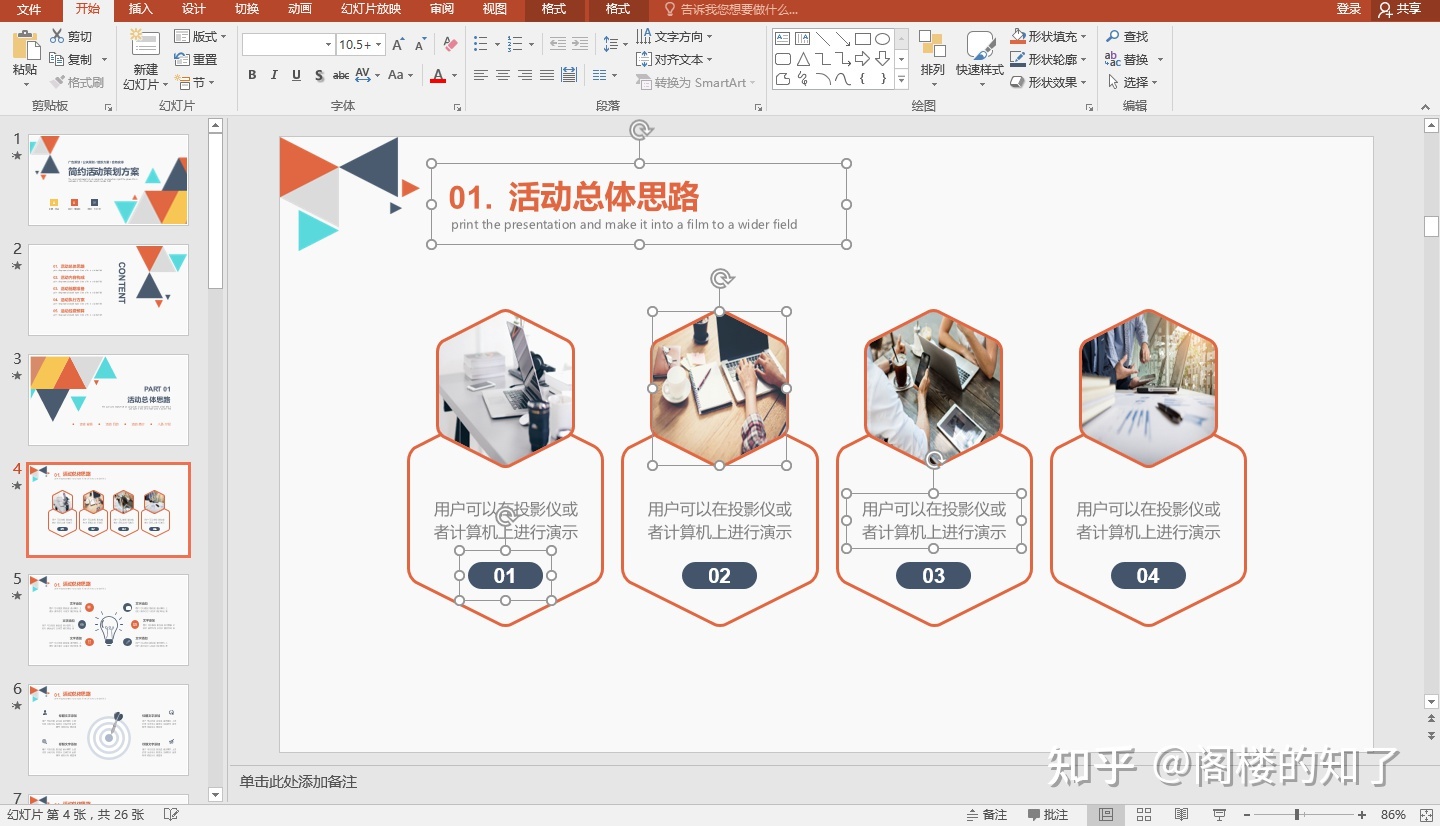The image size is (1440, 826).
Task: Click the justify text alignment icon
Action: 547,75
